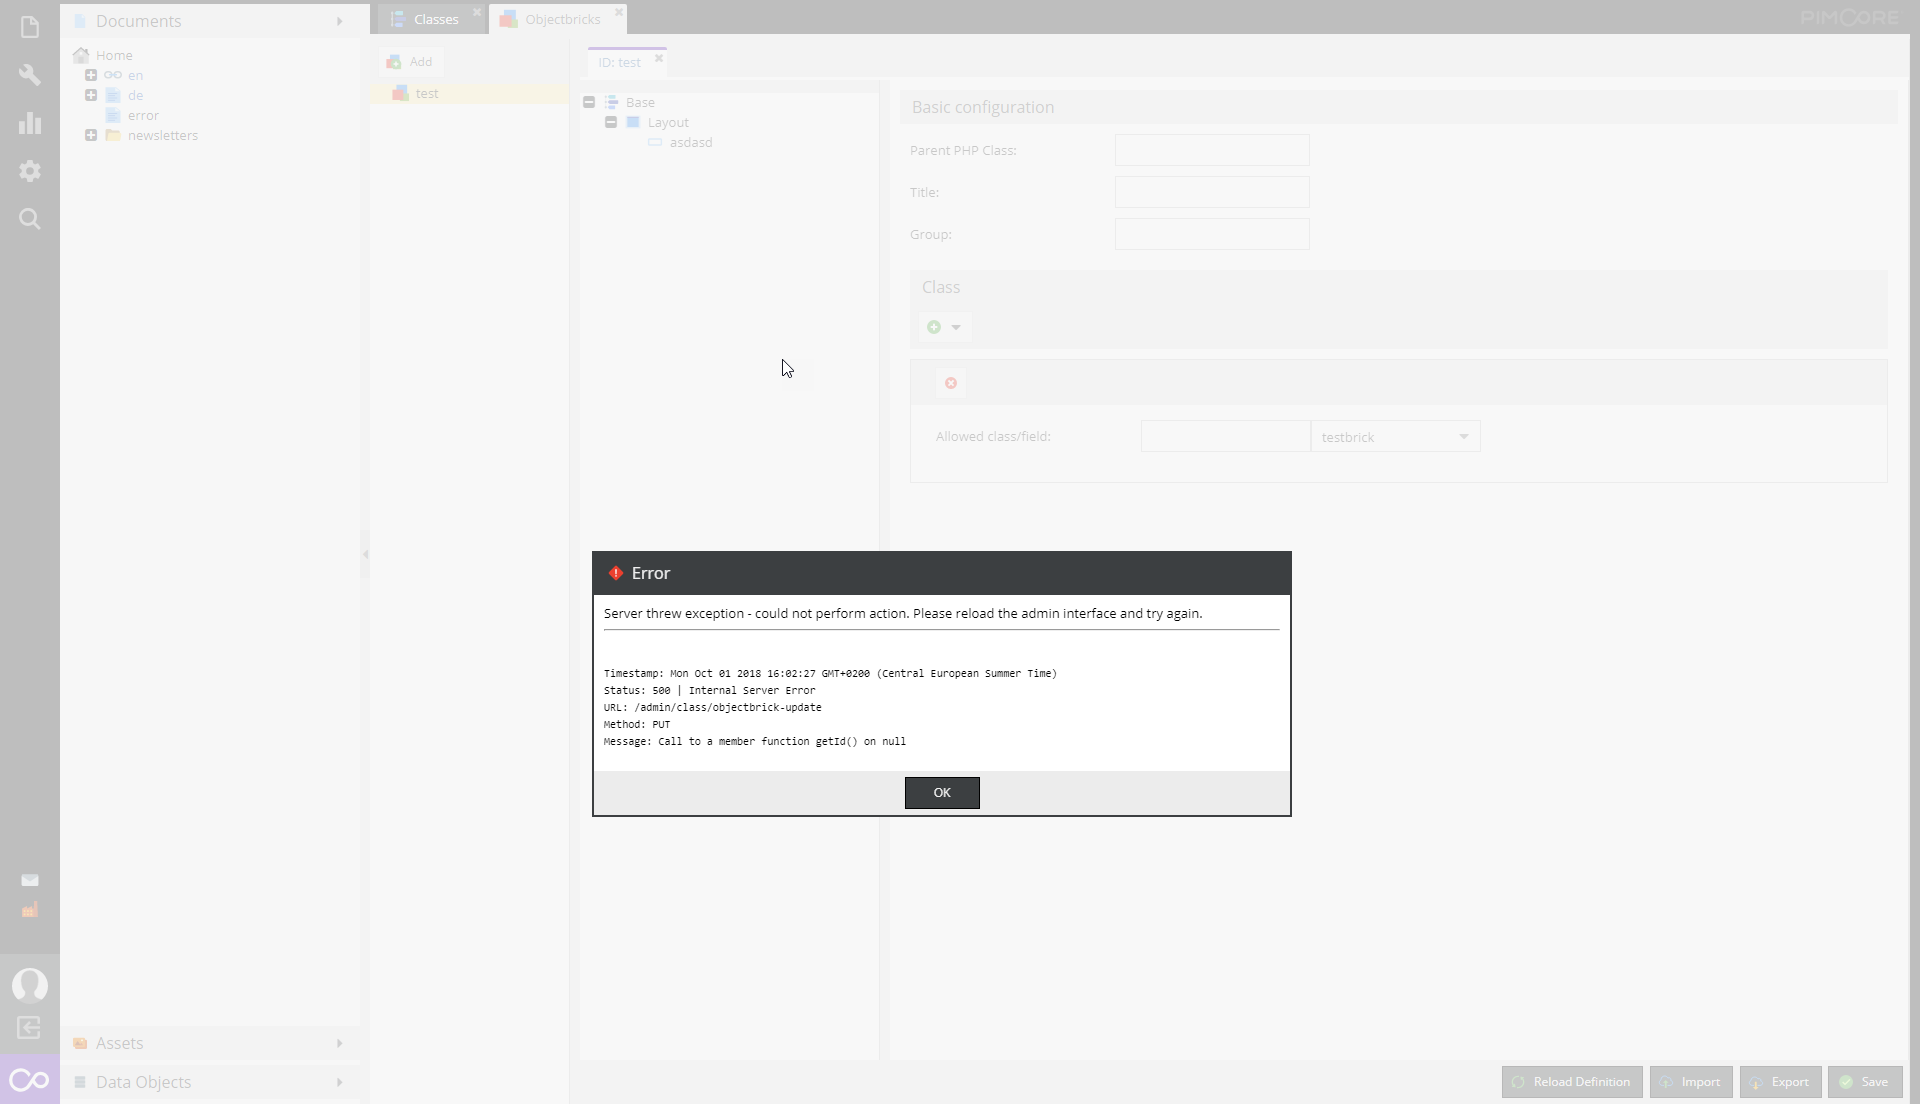Expand the newsletters folder node
Viewport: 1920px width, 1104px height.
(x=91, y=135)
